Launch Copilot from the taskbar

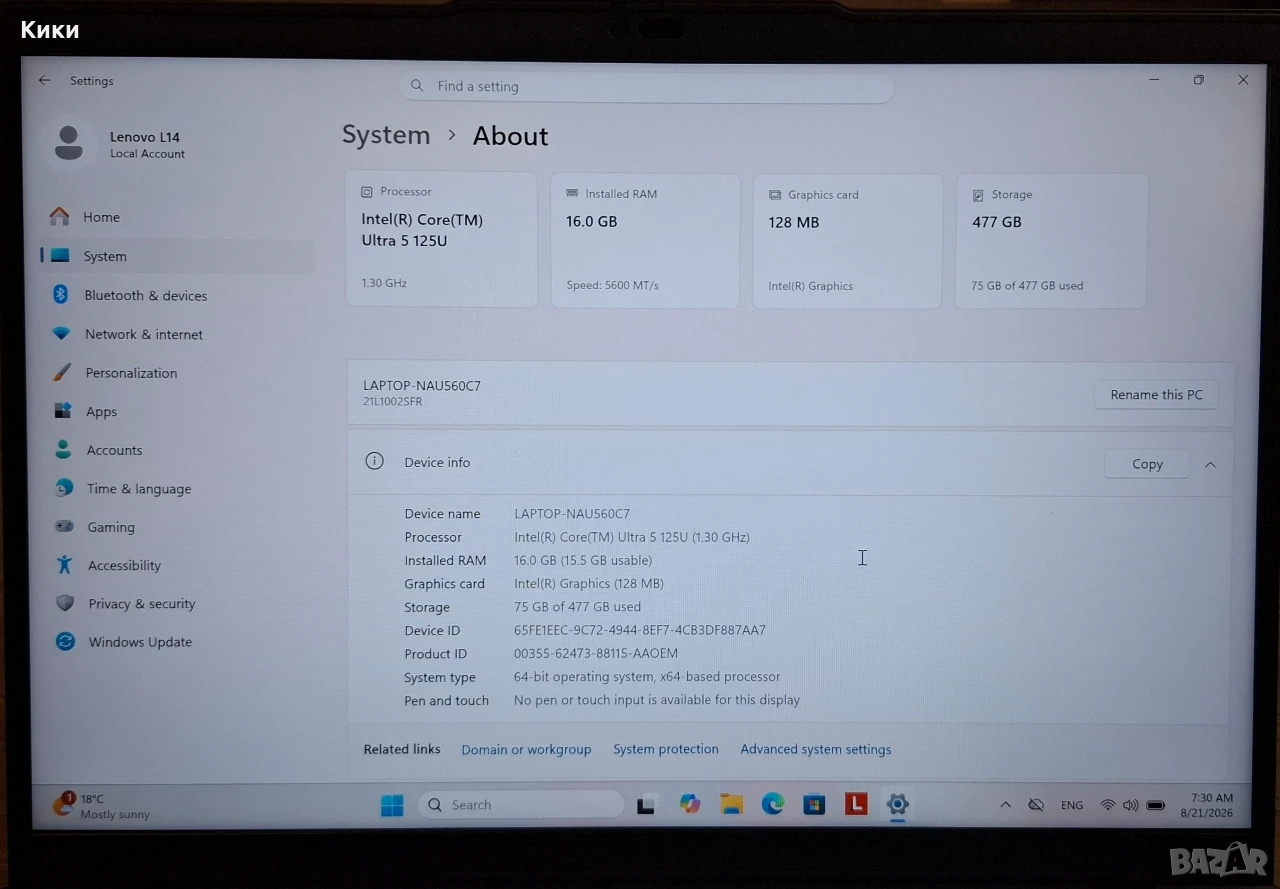[690, 804]
